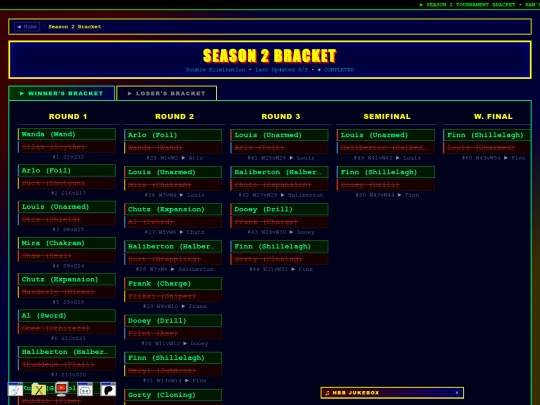Viewport: 540px width, 405px height.
Task: Select eliminated Wanda (Wand) in Round 2
Action: click(173, 148)
